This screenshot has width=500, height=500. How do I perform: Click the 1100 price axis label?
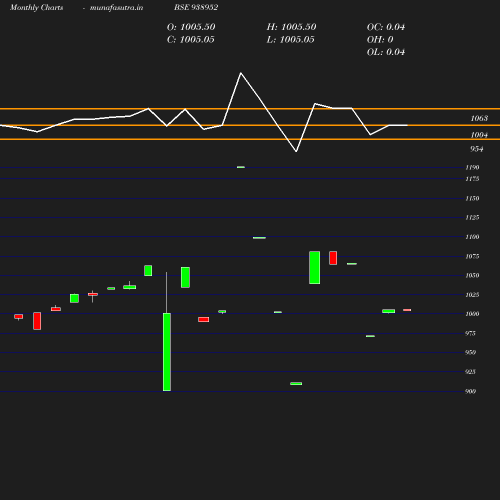click(x=472, y=237)
